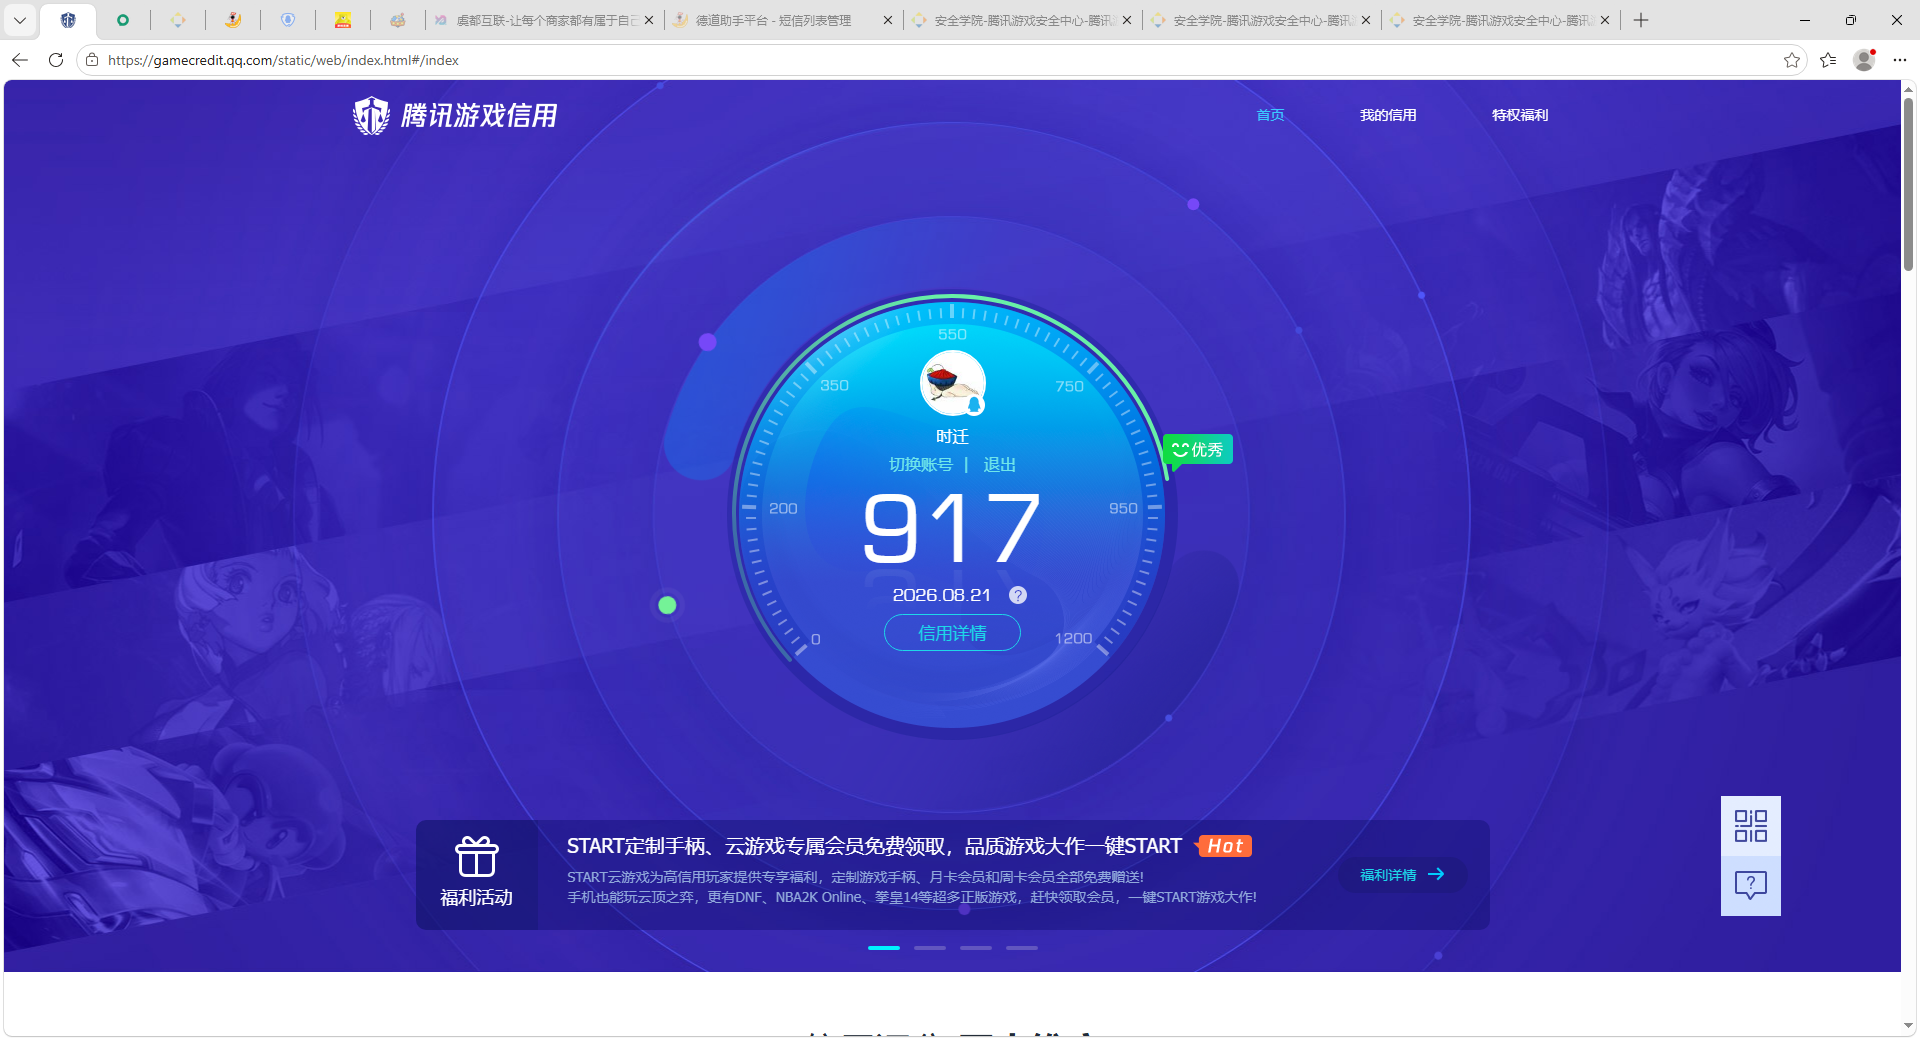
Task: Focus the address bar URL
Action: 283,60
